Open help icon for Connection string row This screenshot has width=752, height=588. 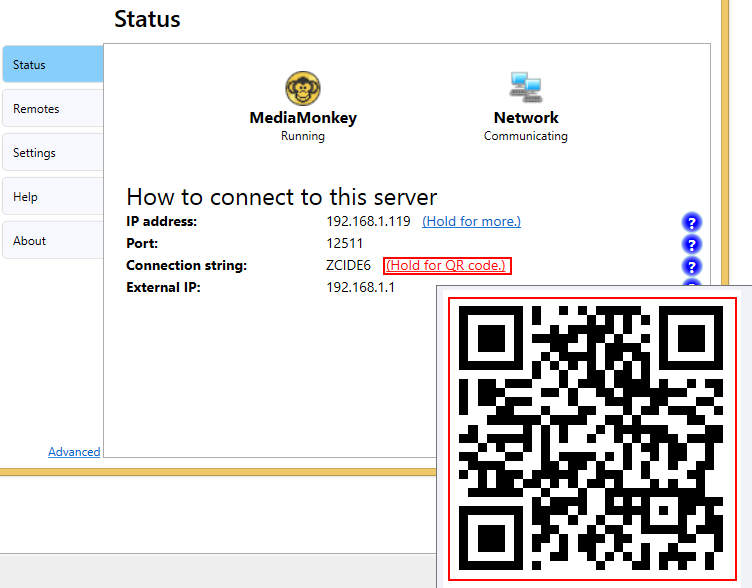click(692, 266)
